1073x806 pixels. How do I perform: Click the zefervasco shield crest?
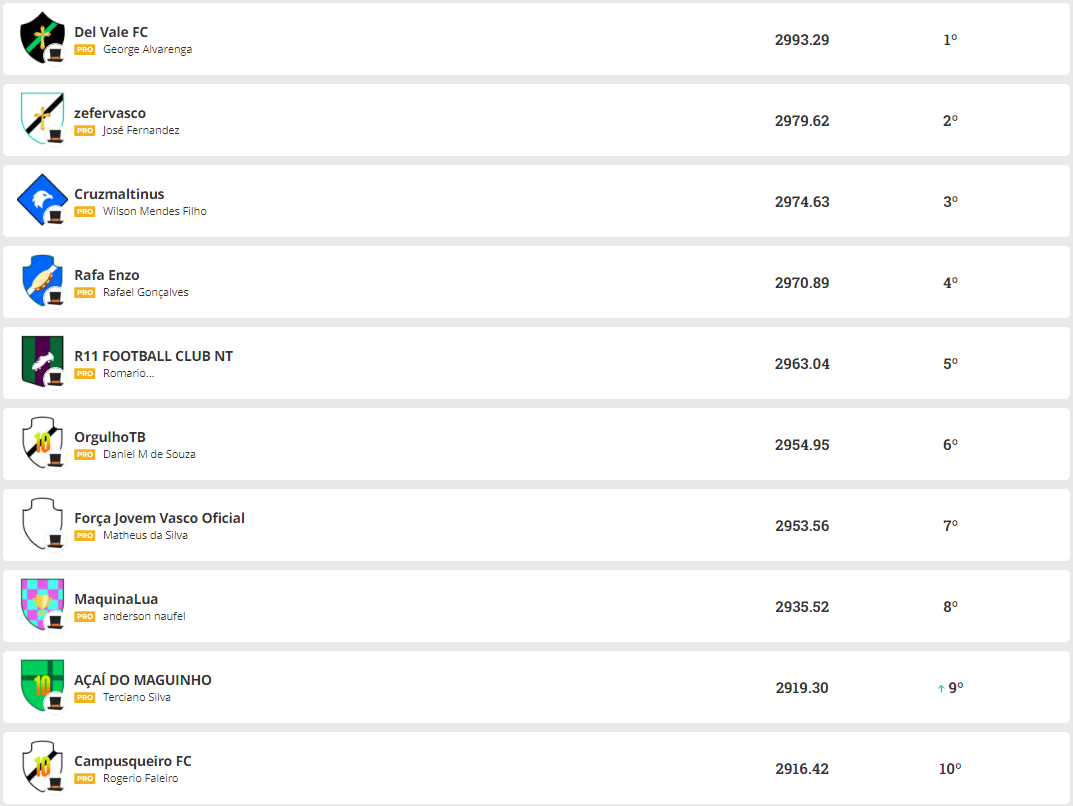(42, 118)
